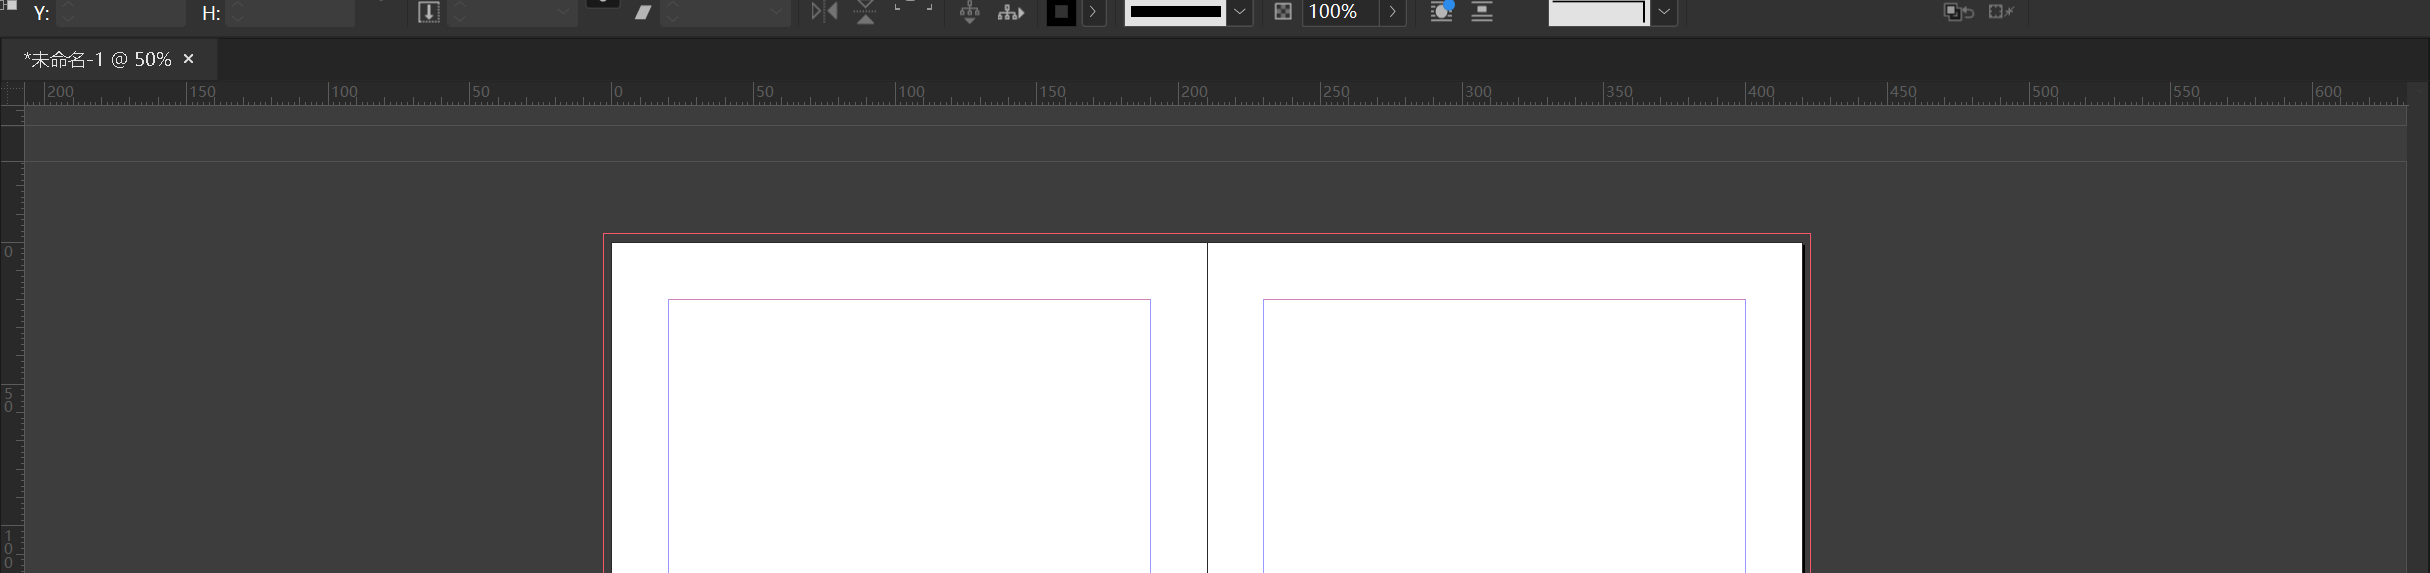The height and width of the screenshot is (573, 2430).
Task: Expand the stroke color flyout arrow
Action: [1093, 12]
